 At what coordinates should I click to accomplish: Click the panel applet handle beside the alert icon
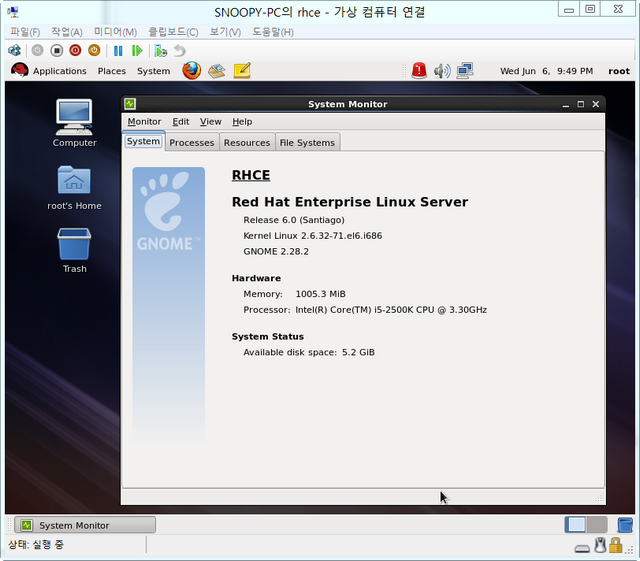tap(404, 71)
